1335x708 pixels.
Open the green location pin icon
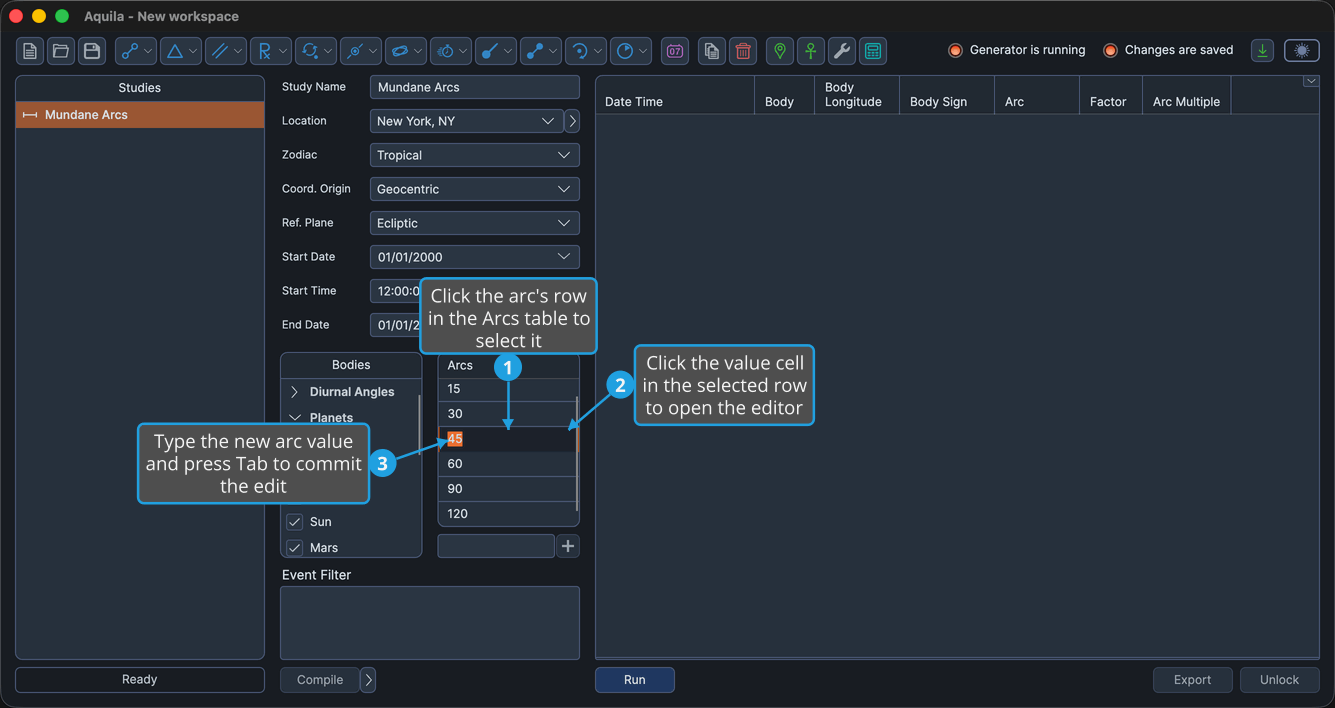click(780, 51)
